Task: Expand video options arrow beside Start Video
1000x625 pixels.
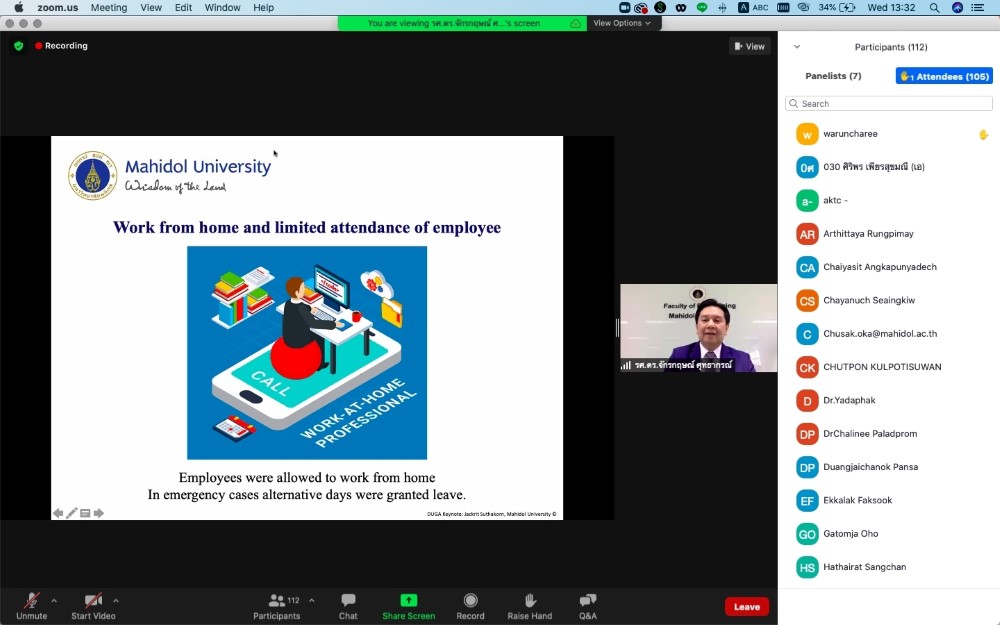Action: [x=116, y=601]
